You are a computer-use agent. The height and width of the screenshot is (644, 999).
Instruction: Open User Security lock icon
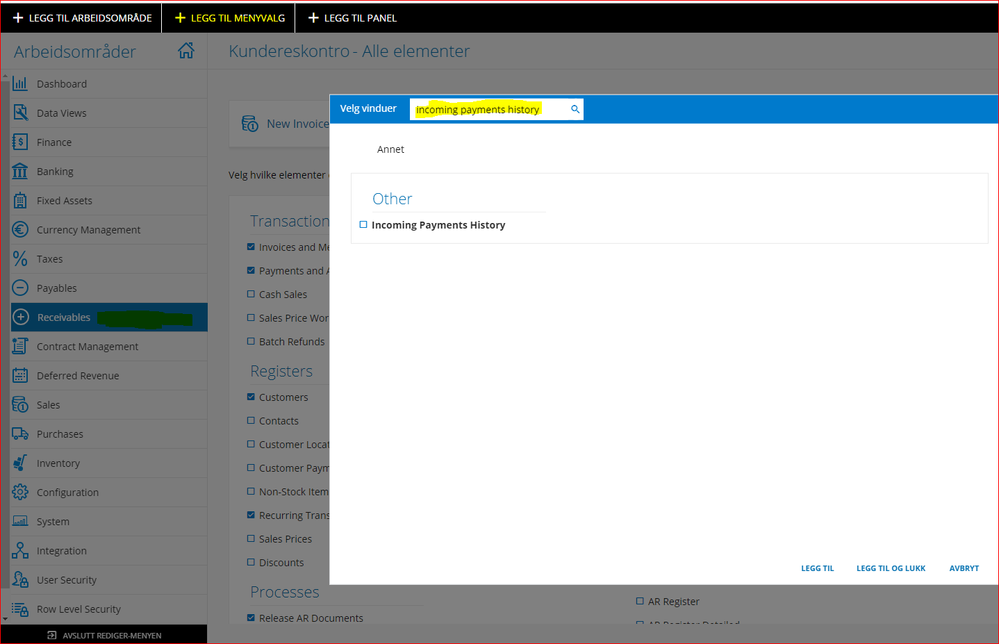pos(20,580)
